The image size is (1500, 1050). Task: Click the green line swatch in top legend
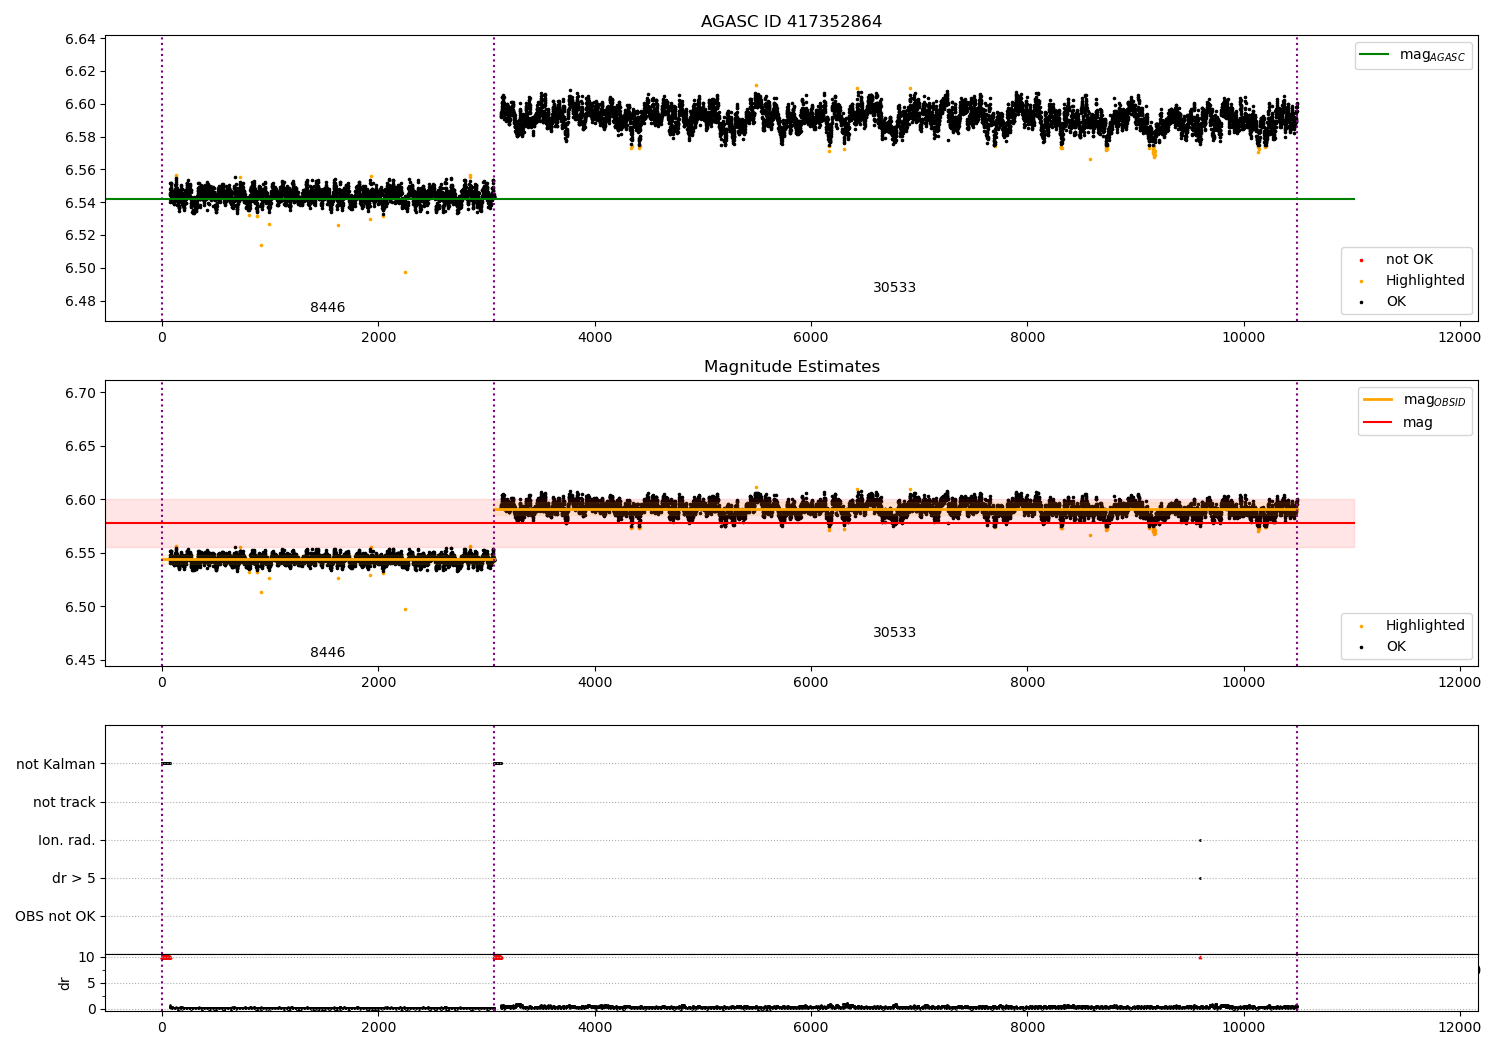tap(1375, 55)
